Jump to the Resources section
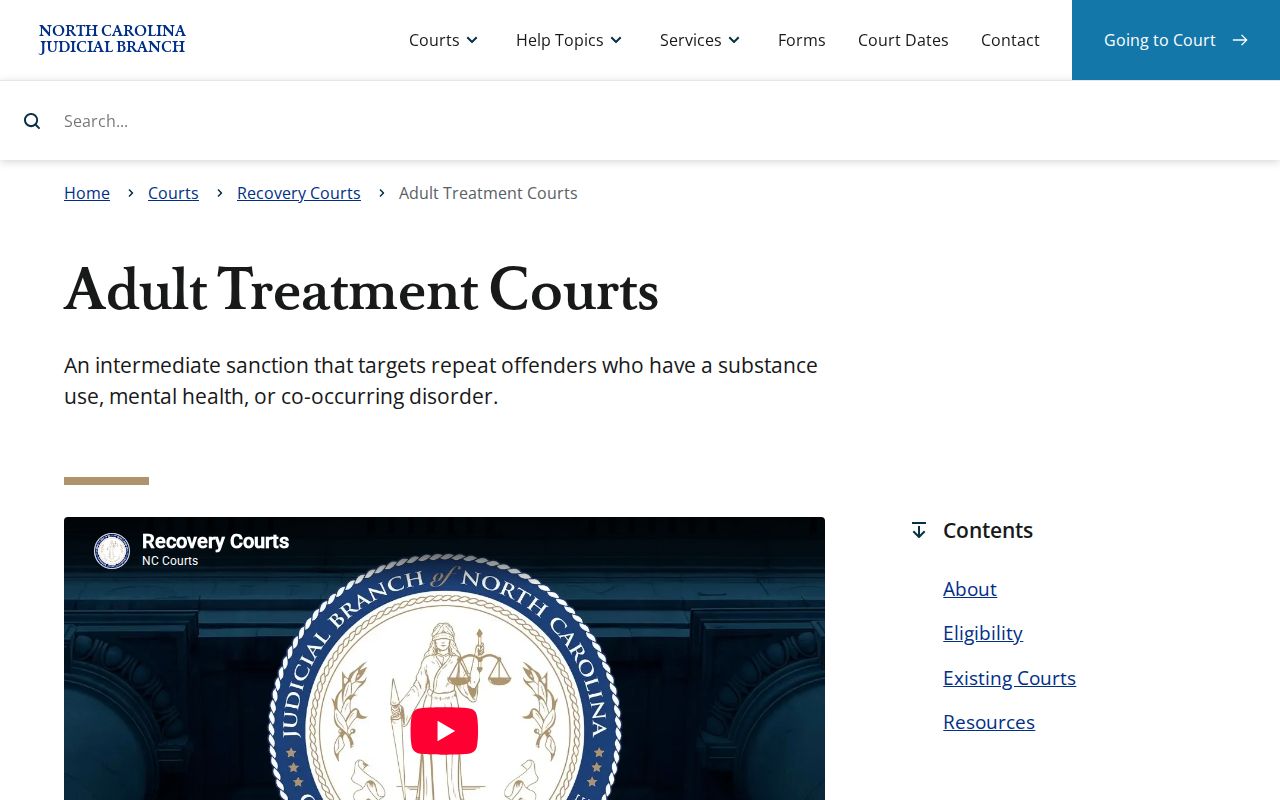The image size is (1280, 800). (x=989, y=722)
